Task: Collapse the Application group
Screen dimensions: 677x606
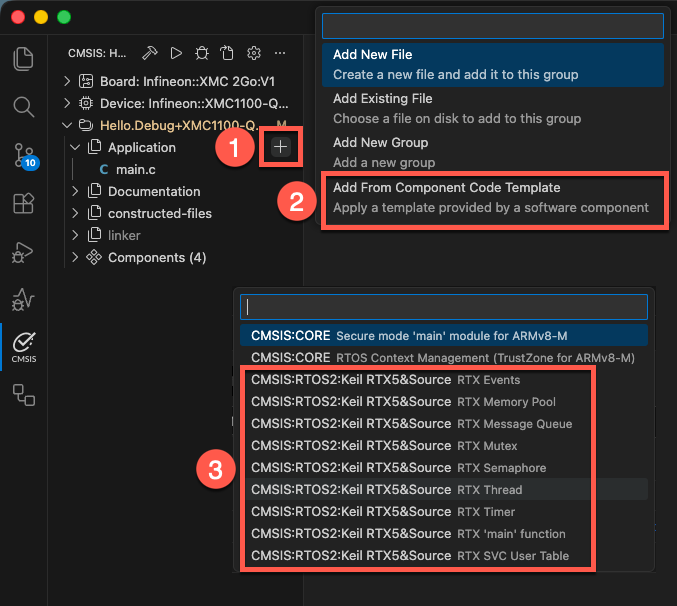Action: (x=76, y=147)
